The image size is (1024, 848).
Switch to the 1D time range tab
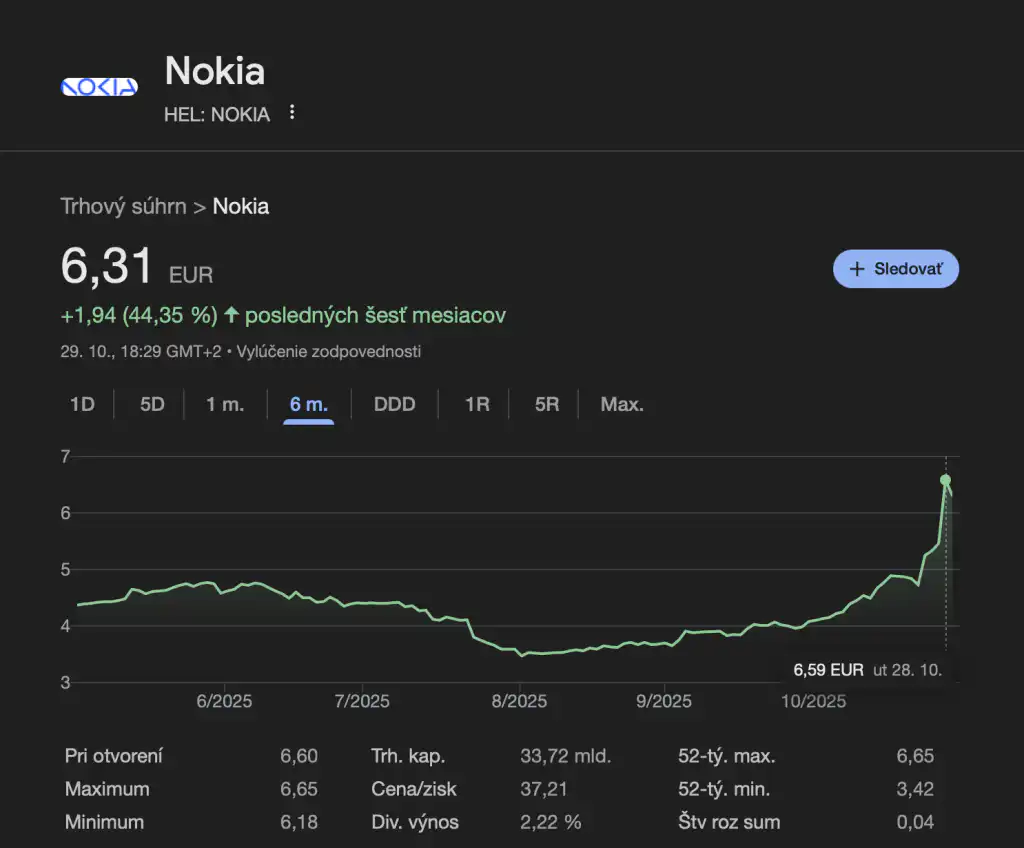pyautogui.click(x=82, y=405)
